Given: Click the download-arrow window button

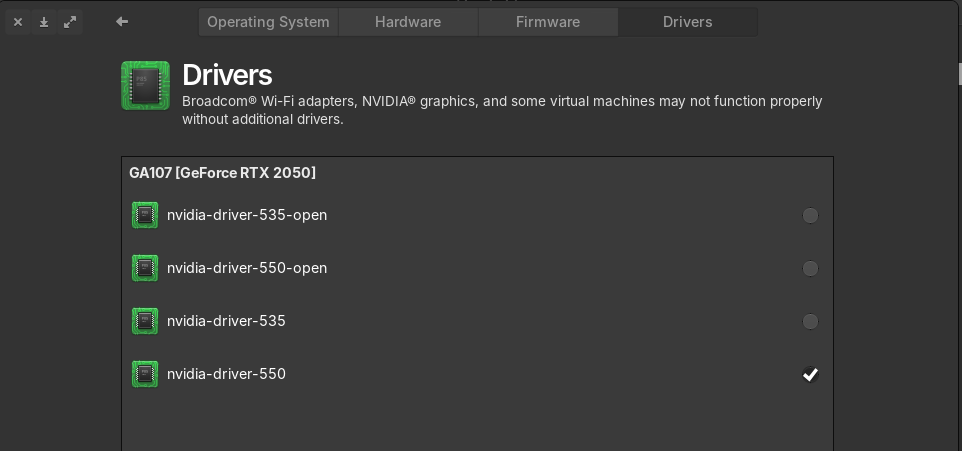Looking at the screenshot, I should [x=44, y=22].
